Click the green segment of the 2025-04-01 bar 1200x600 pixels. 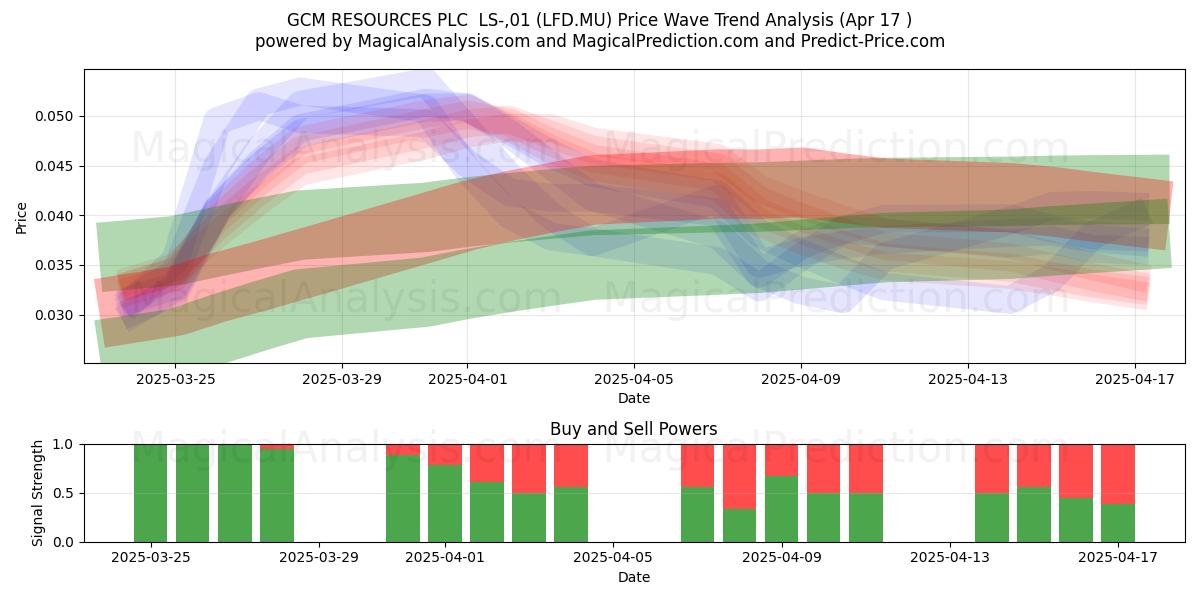pyautogui.click(x=445, y=503)
